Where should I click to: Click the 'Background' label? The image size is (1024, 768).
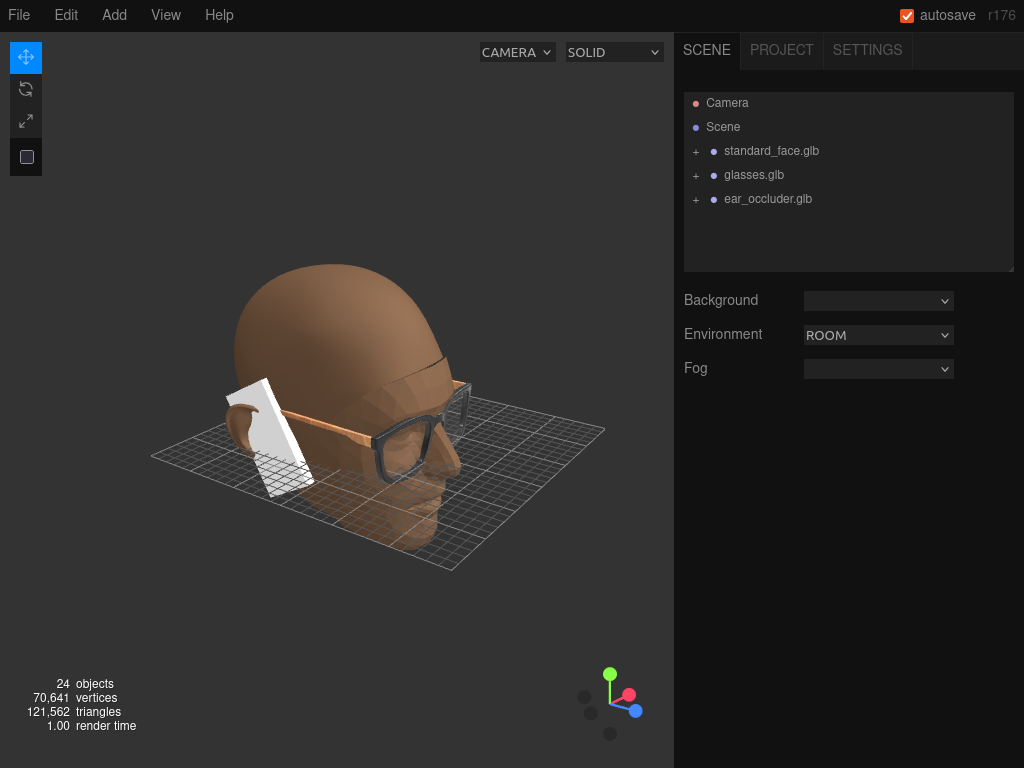[x=721, y=300]
